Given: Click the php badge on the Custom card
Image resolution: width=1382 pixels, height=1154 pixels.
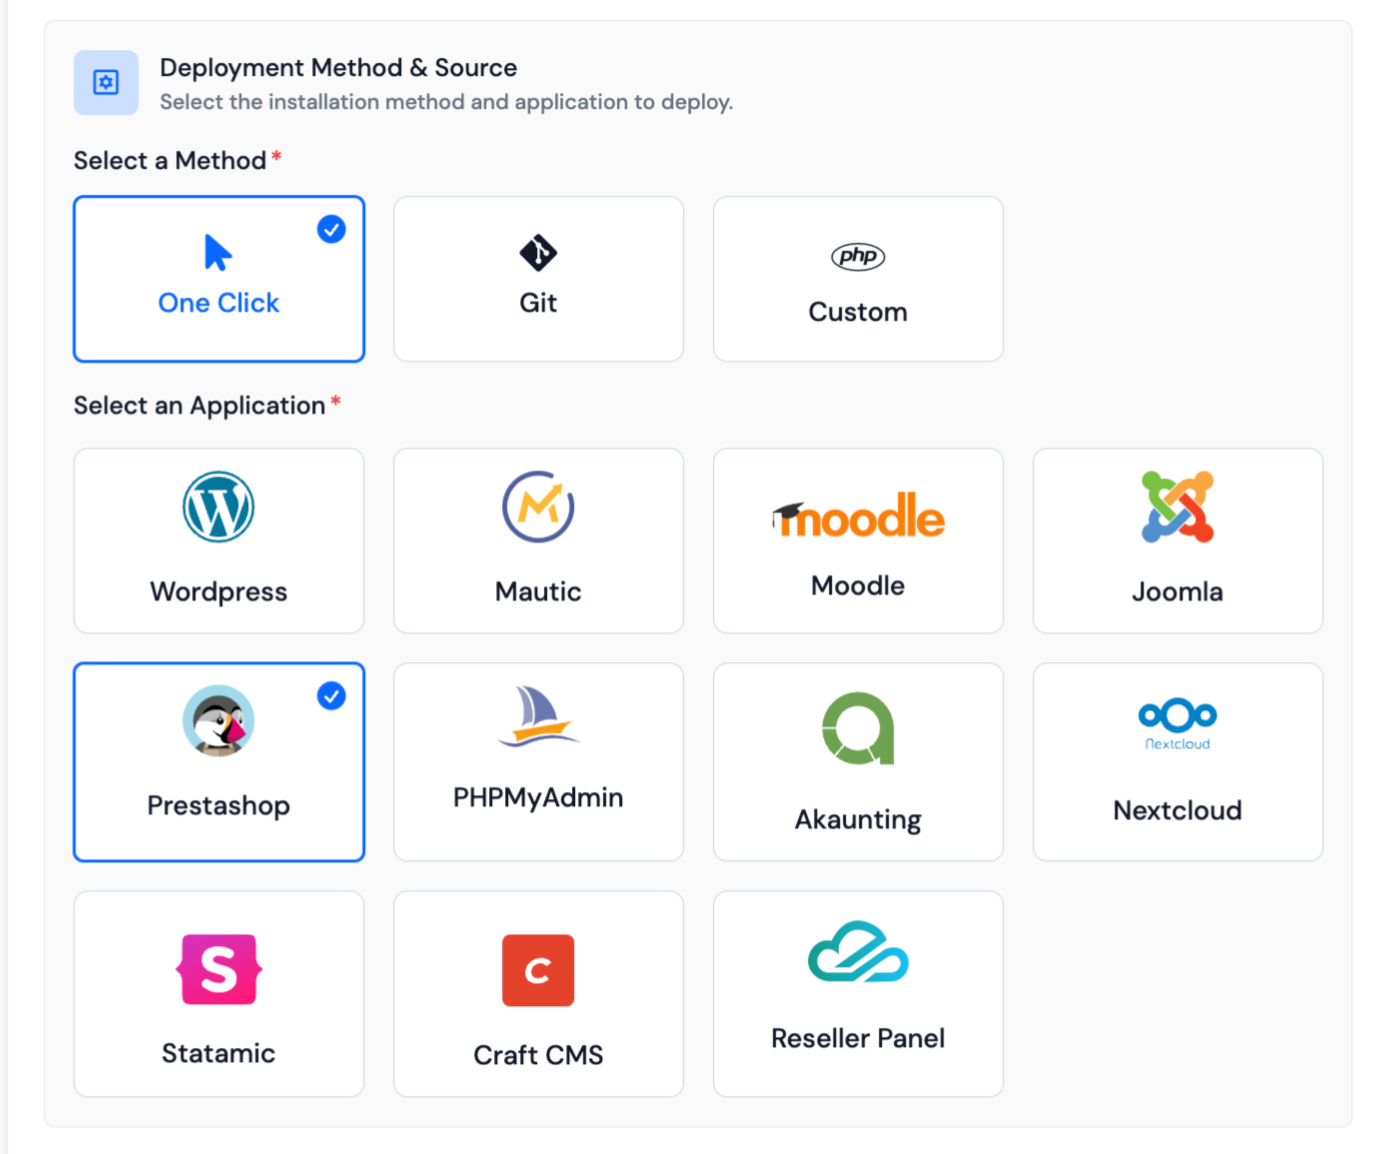Looking at the screenshot, I should (858, 255).
